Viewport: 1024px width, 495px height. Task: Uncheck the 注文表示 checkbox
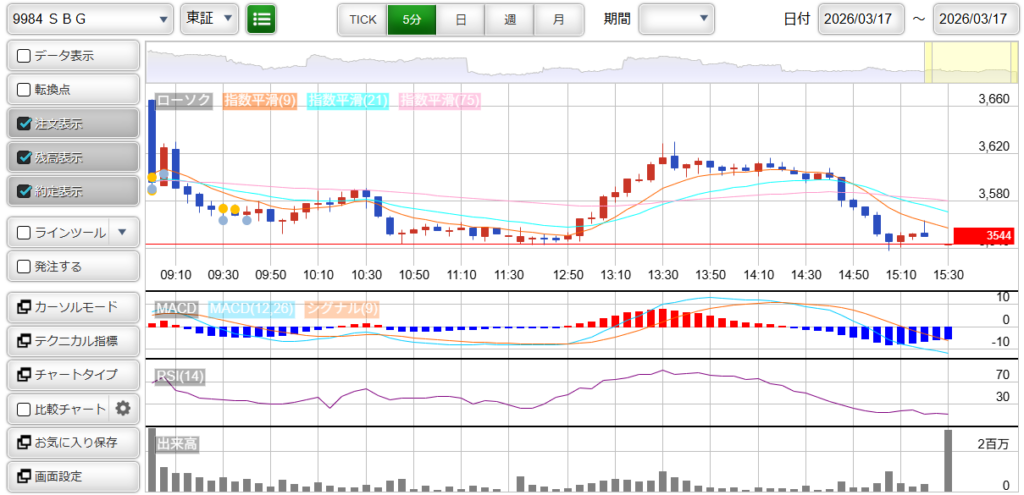tap(25, 124)
